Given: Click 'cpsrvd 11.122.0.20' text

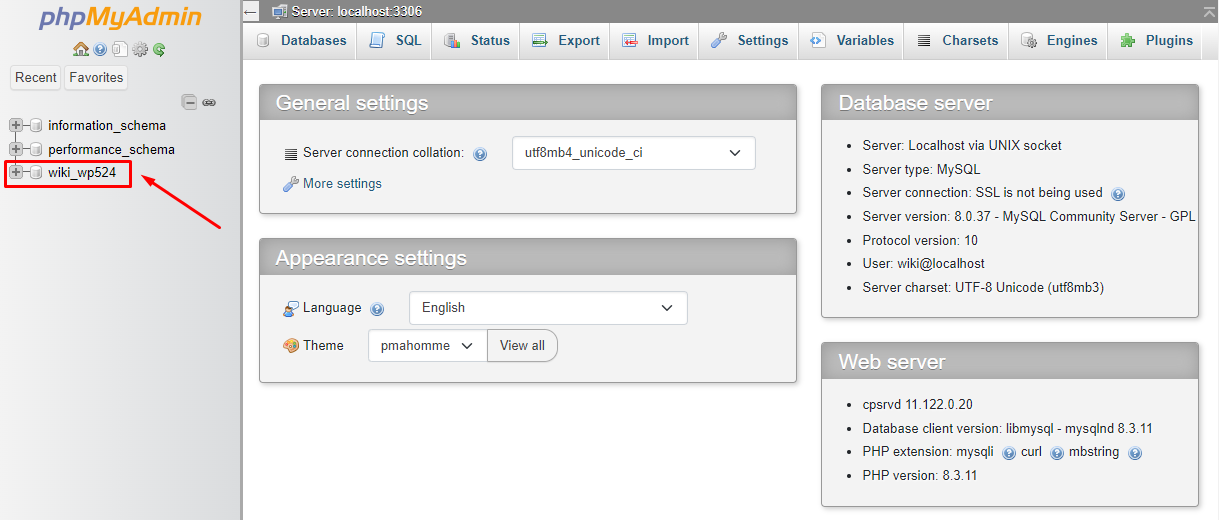Looking at the screenshot, I should tap(917, 405).
